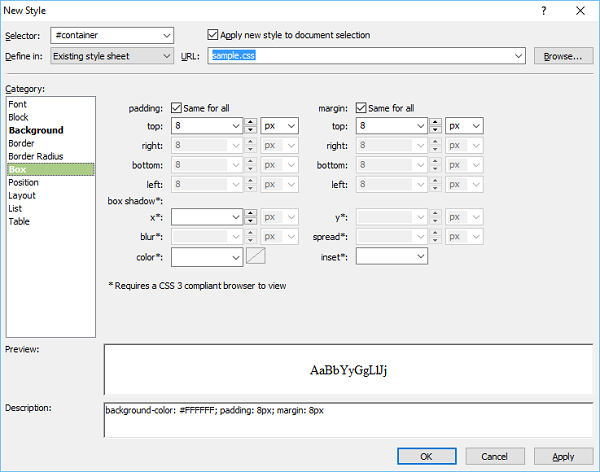Click the Browse button
This screenshot has height=472, width=600.
pos(562,56)
